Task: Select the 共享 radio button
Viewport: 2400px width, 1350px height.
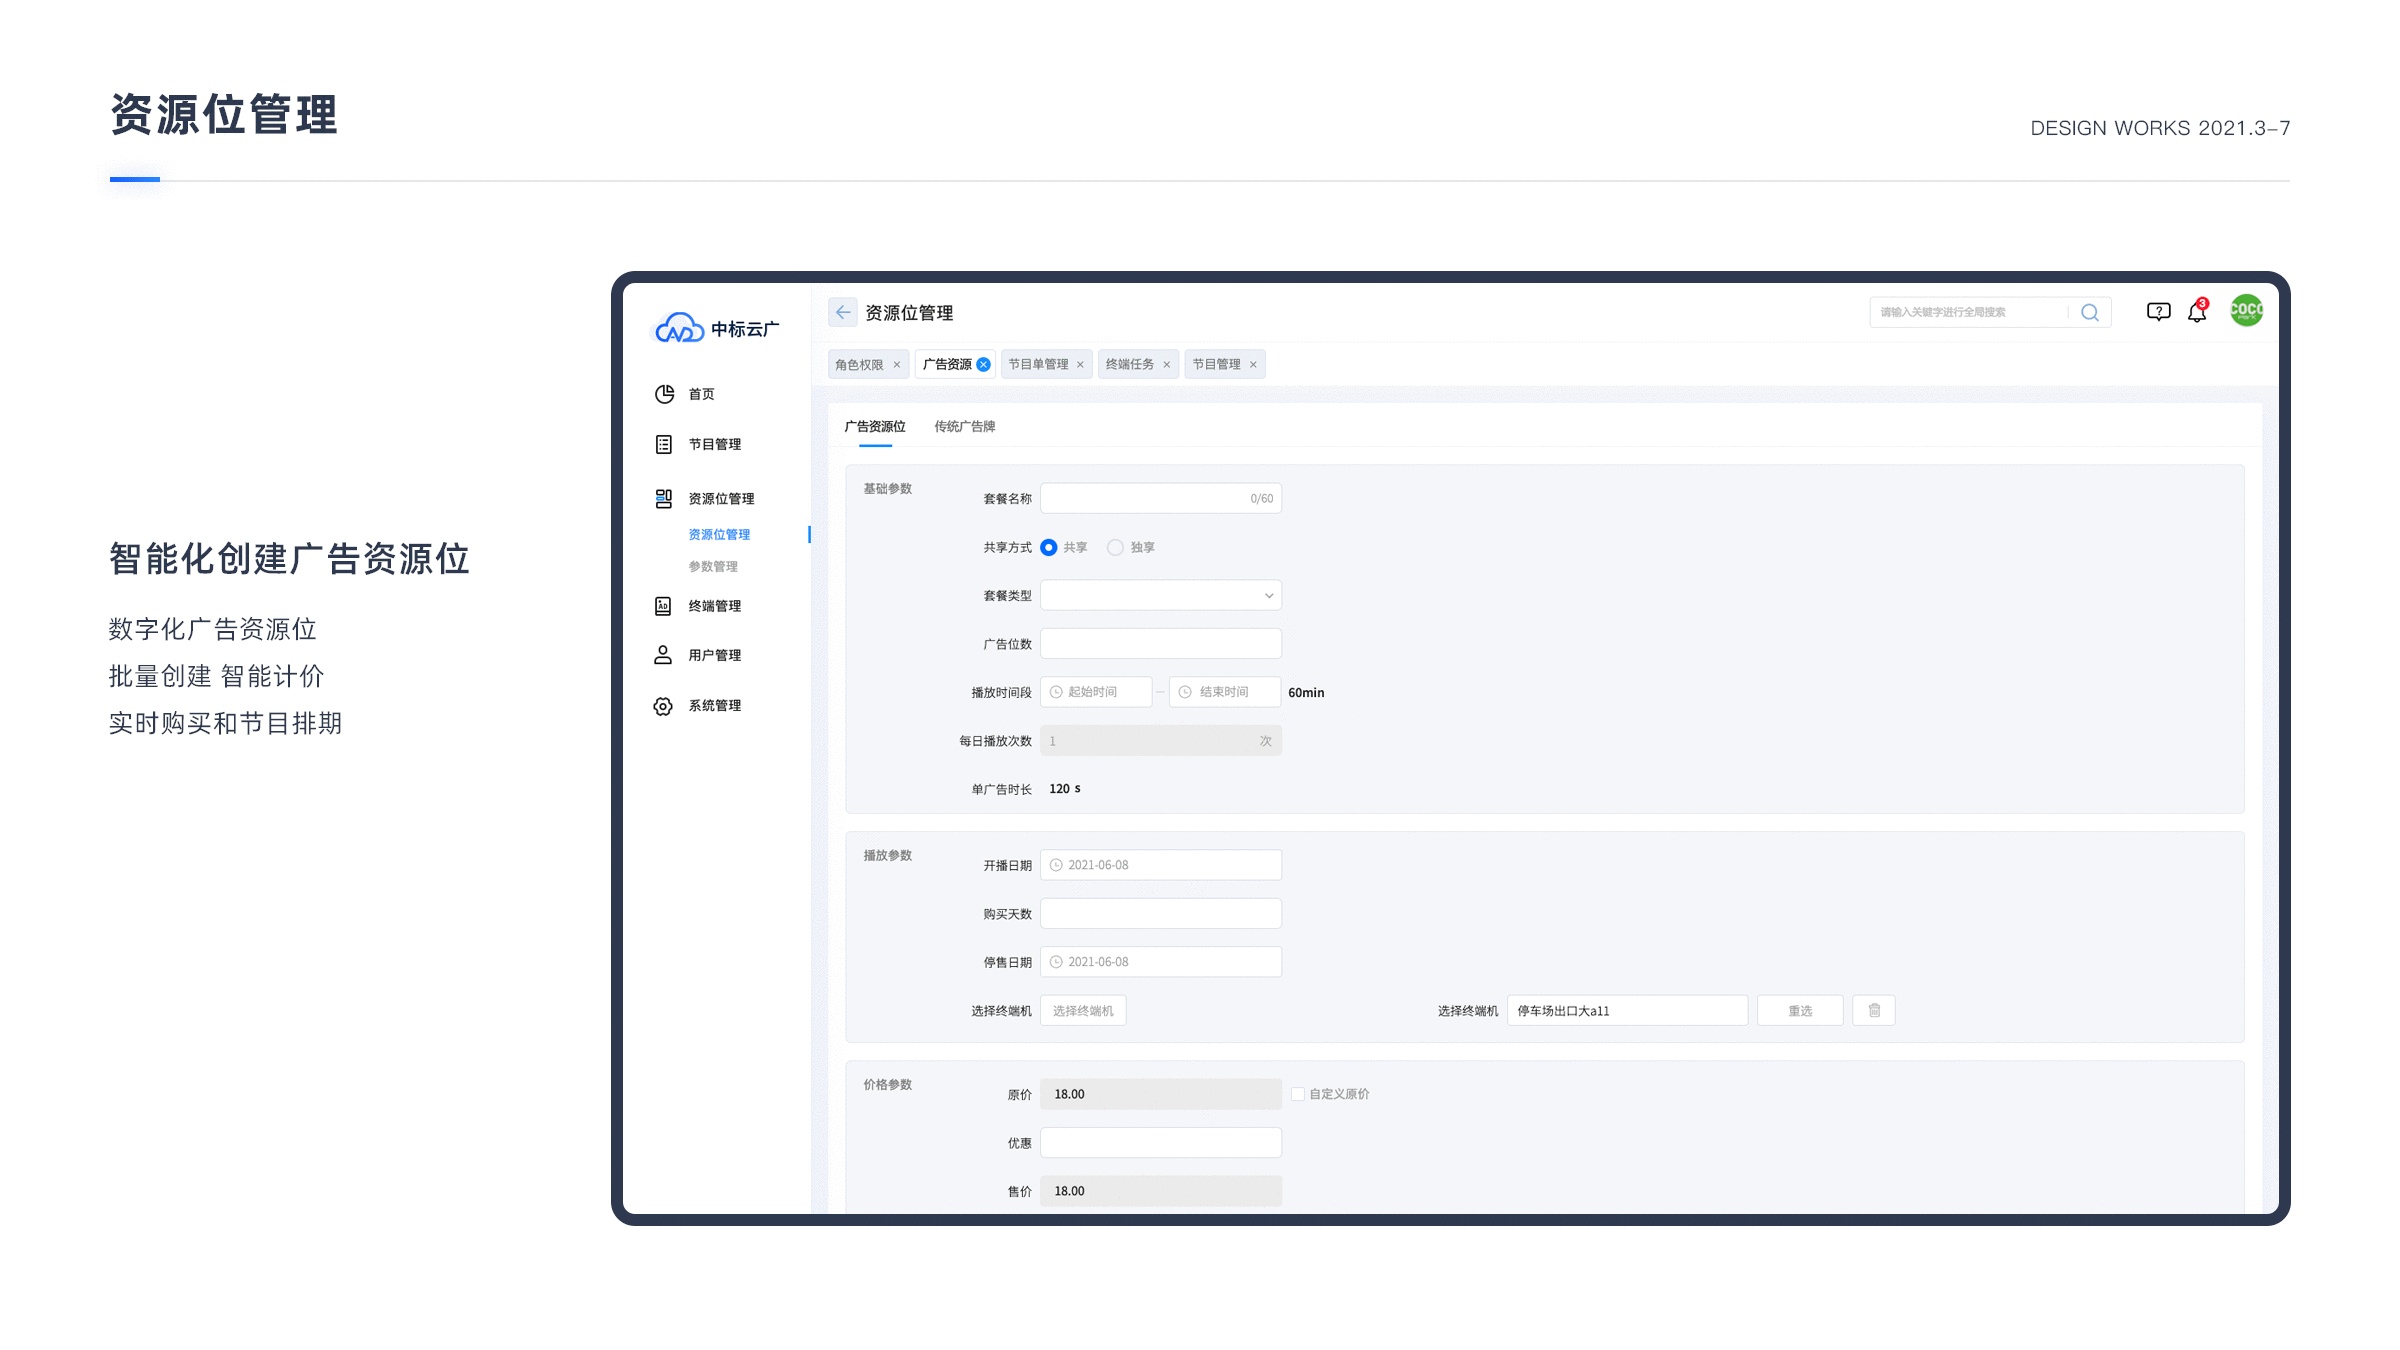Action: click(1049, 547)
